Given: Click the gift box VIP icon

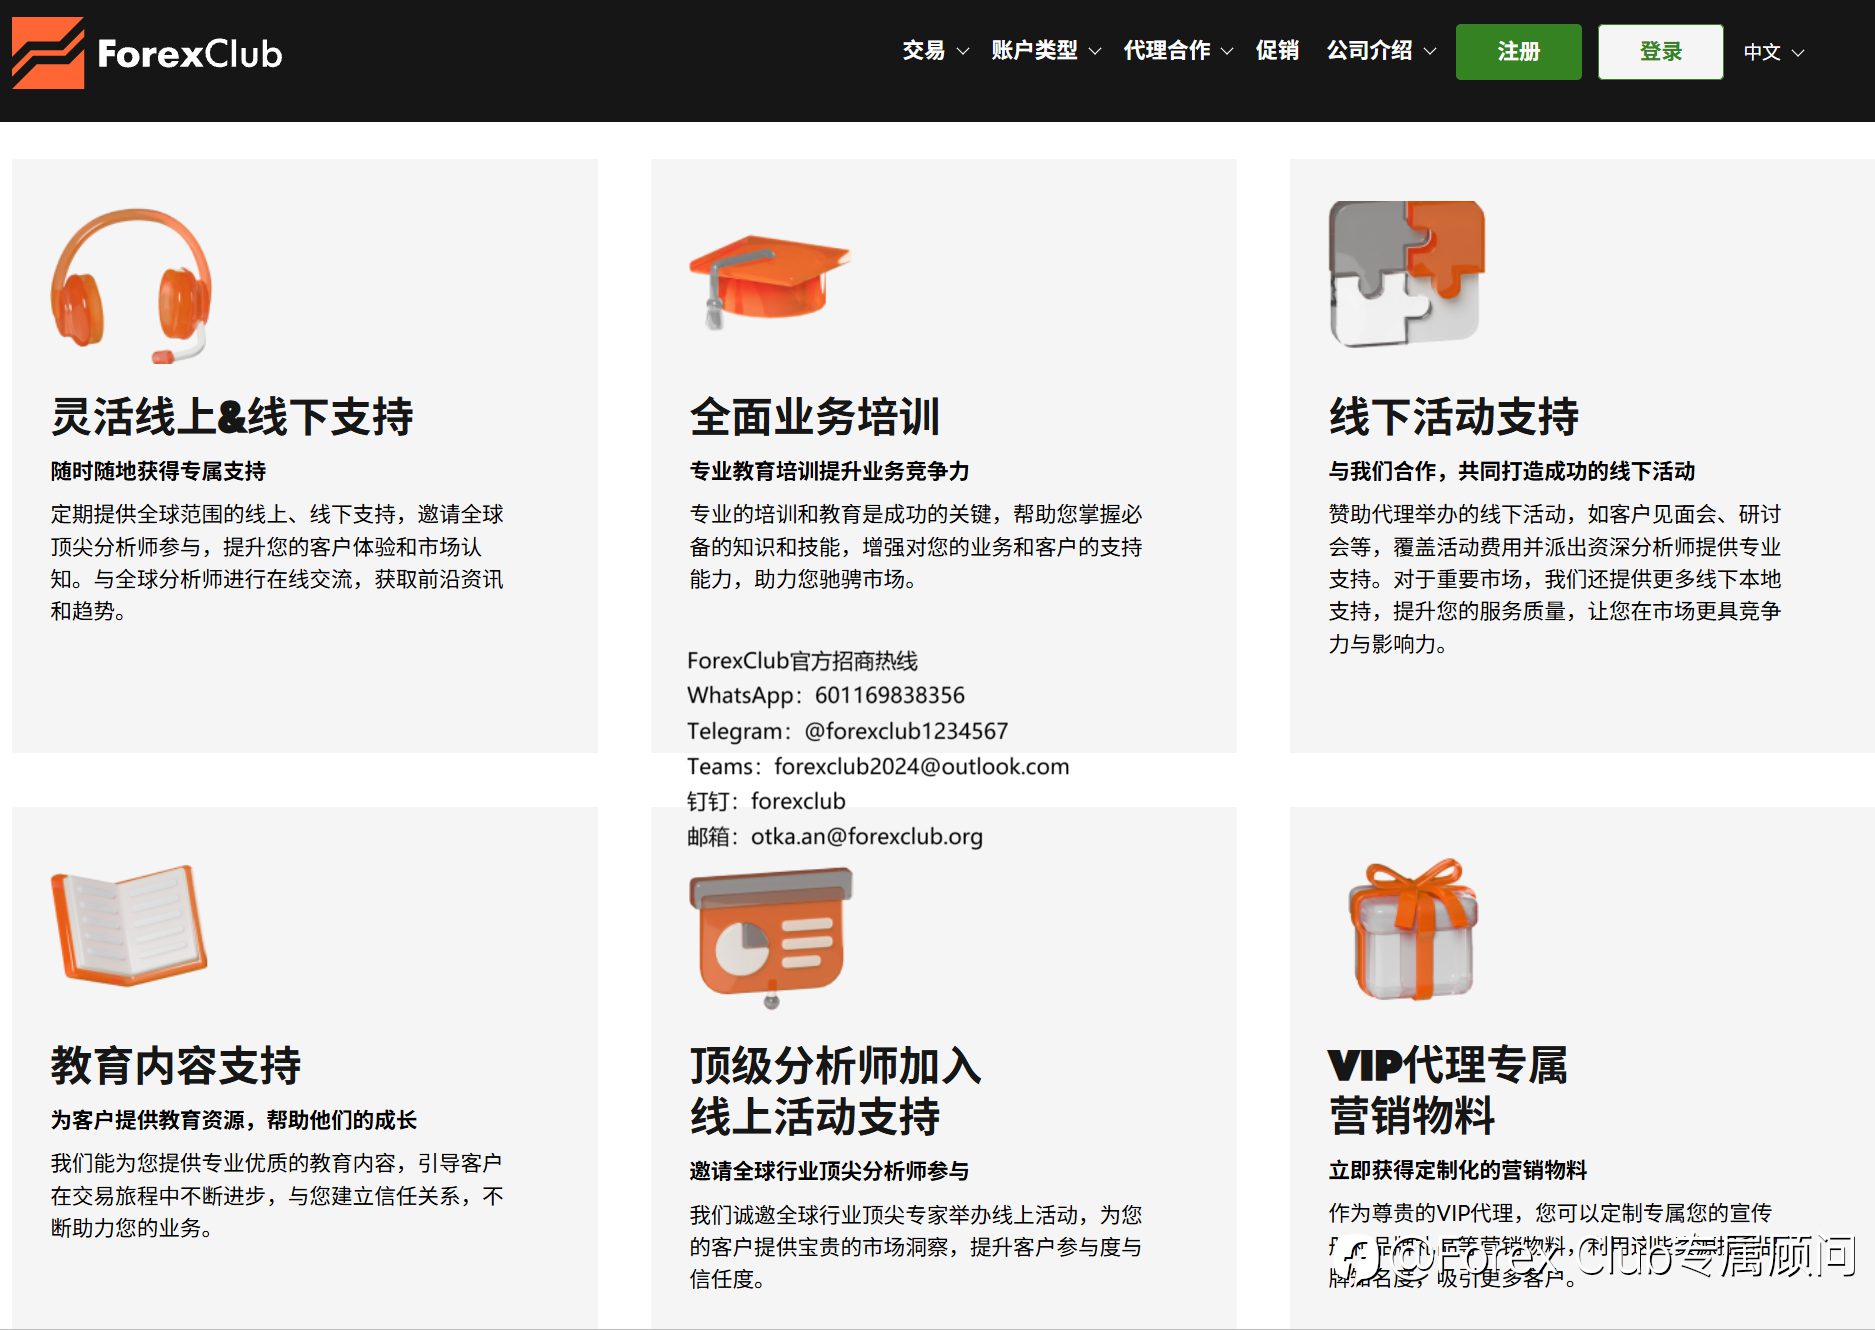Looking at the screenshot, I should click(1413, 929).
